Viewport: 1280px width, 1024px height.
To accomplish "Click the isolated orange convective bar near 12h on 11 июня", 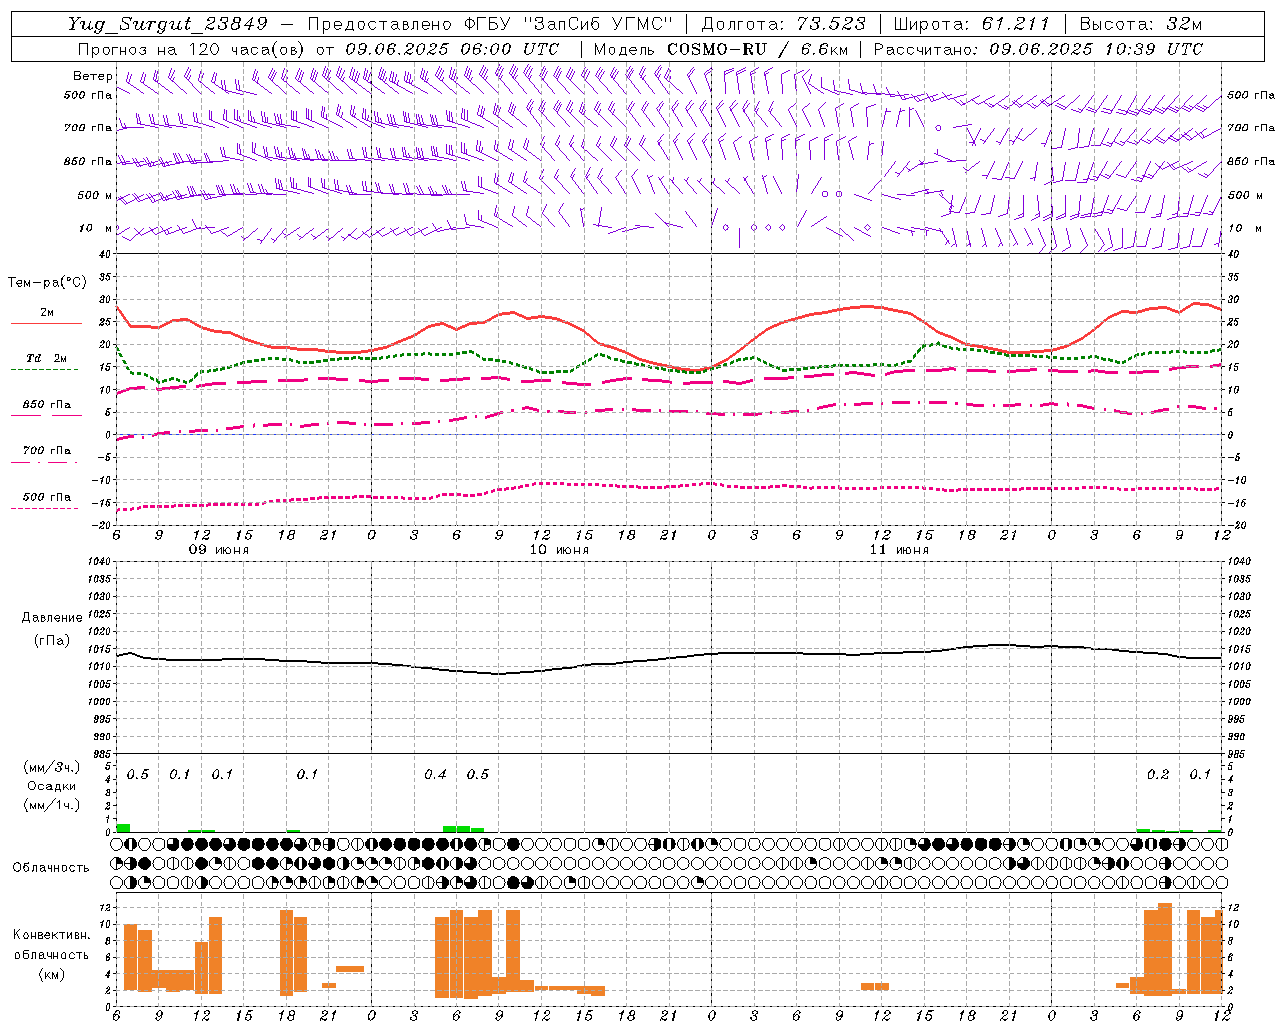I will pyautogui.click(x=875, y=986).
